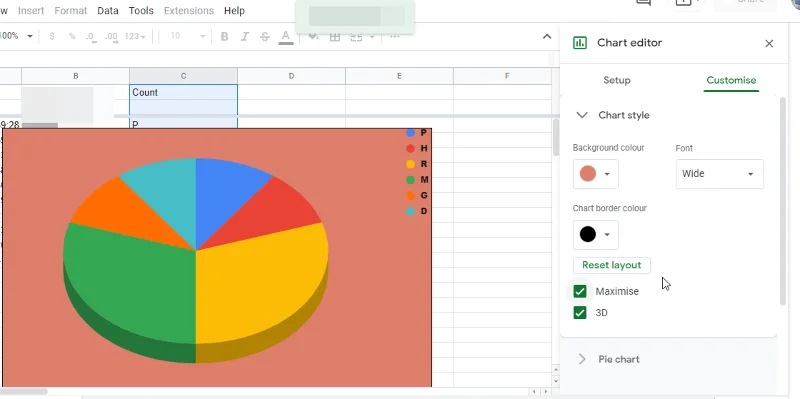Open the Help menu

(x=234, y=11)
